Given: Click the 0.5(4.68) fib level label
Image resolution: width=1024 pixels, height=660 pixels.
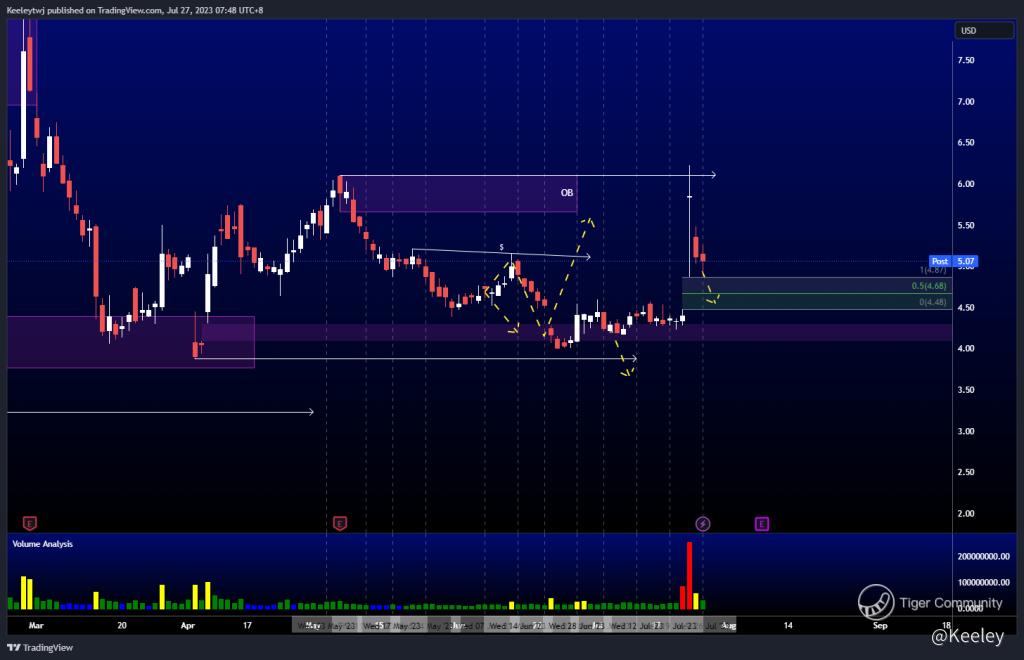Looking at the screenshot, I should [x=929, y=286].
